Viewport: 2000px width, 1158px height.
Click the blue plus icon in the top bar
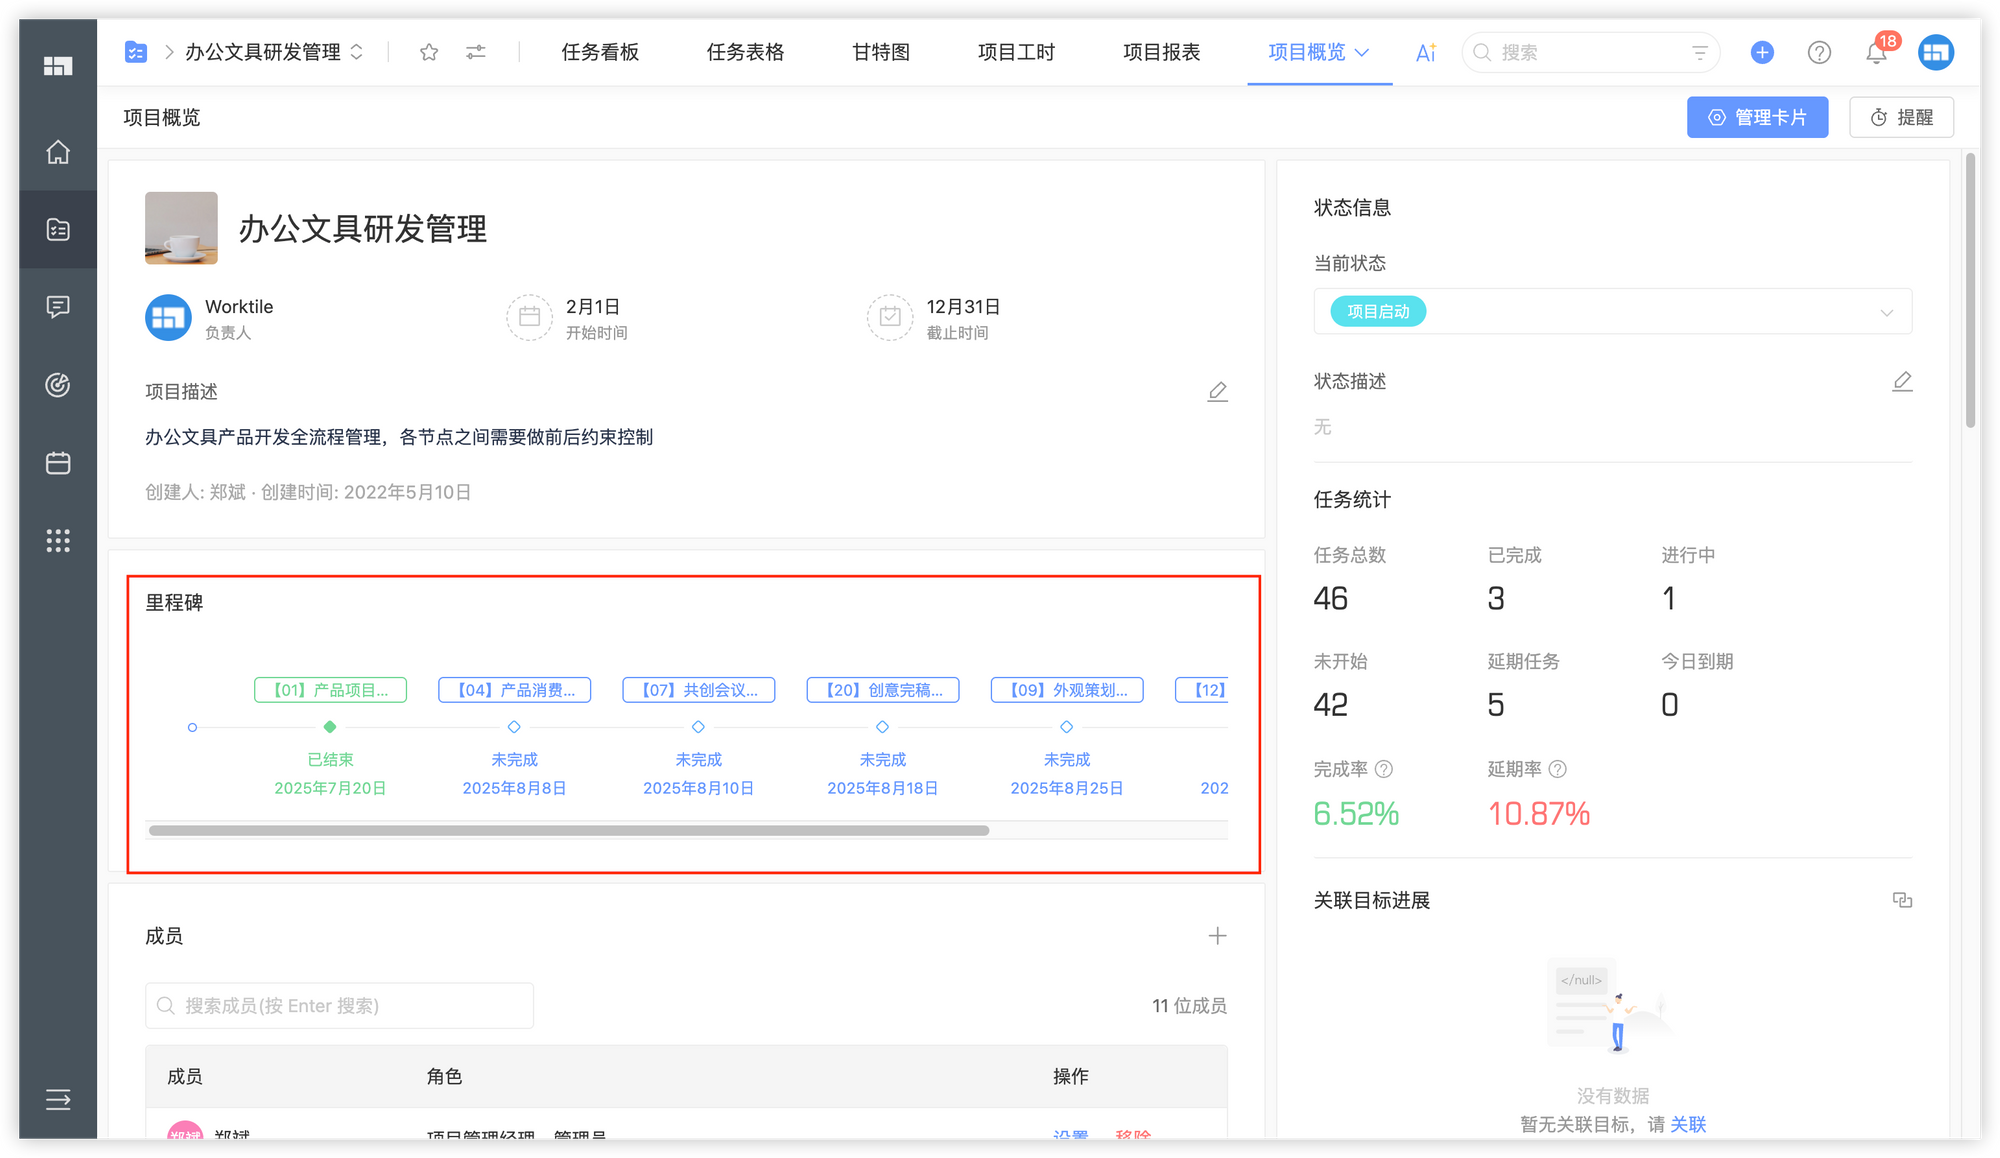tap(1761, 52)
